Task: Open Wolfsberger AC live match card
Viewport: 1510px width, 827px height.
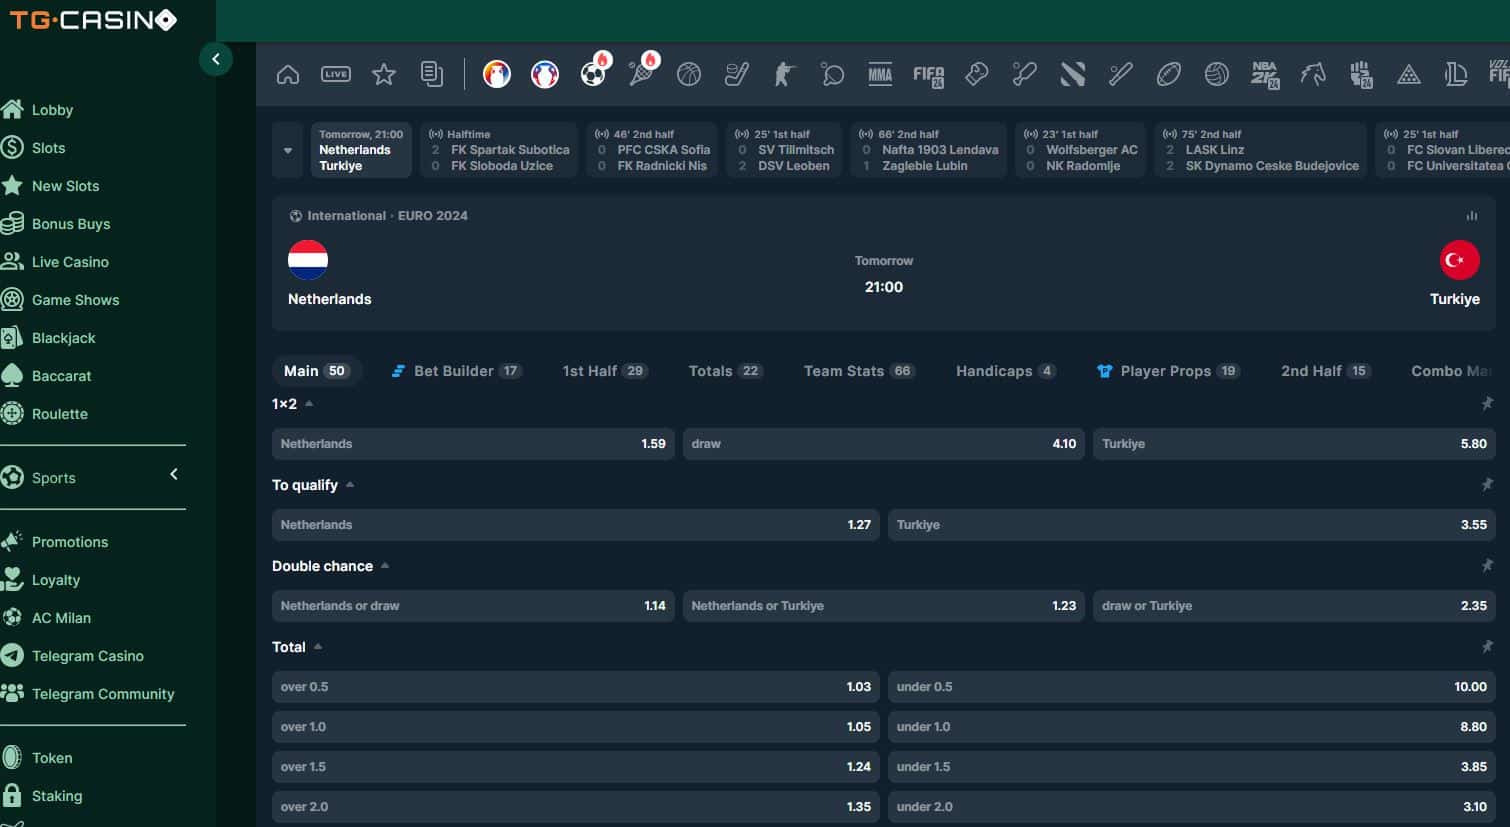Action: [1080, 150]
